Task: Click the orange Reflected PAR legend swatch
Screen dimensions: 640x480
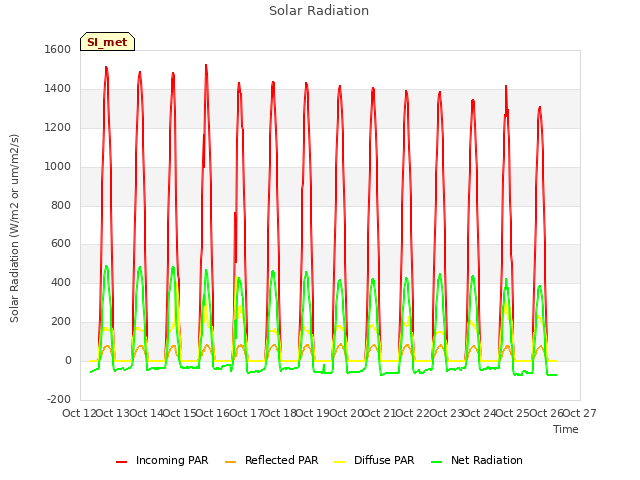Action: (x=231, y=462)
